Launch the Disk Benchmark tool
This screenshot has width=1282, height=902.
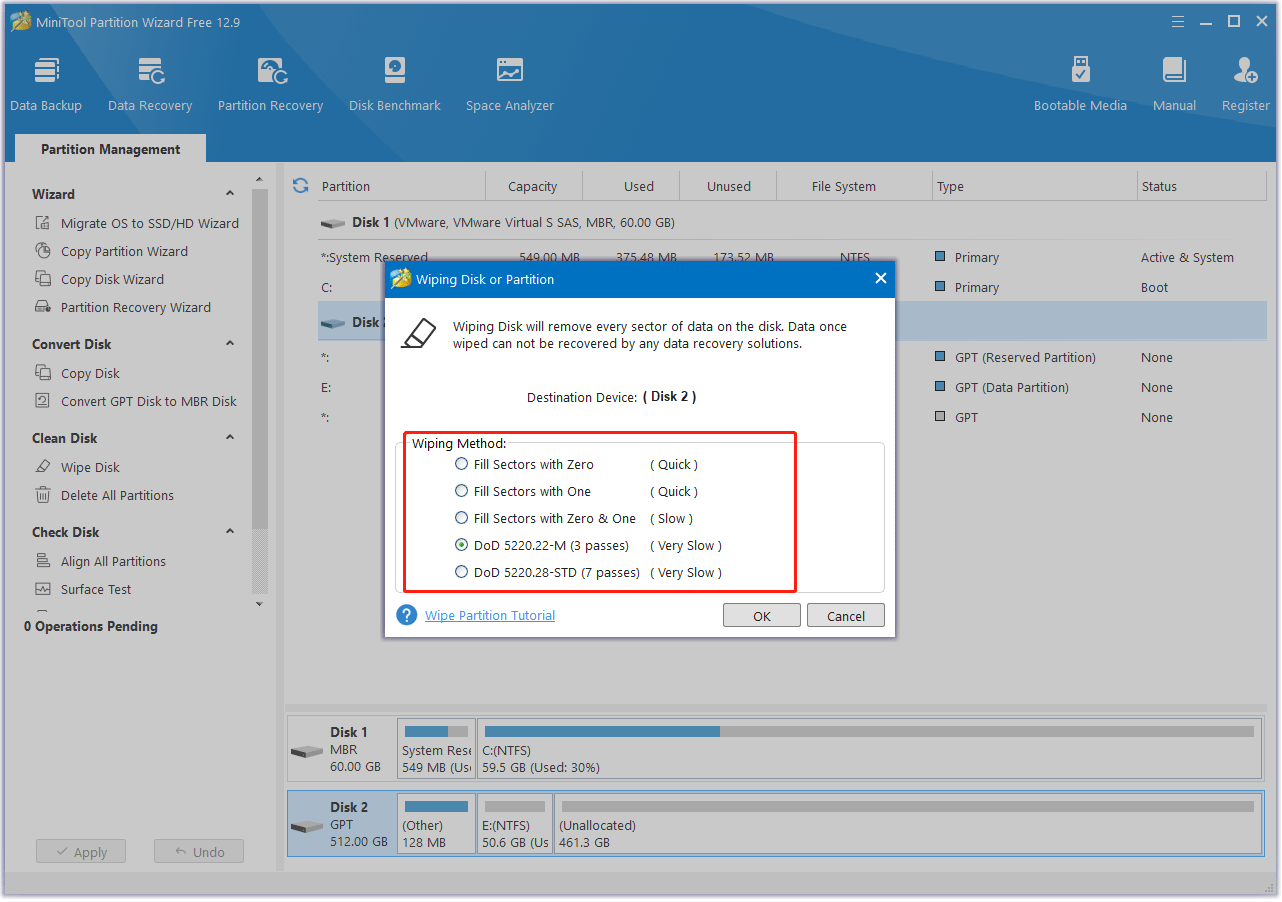(x=394, y=80)
